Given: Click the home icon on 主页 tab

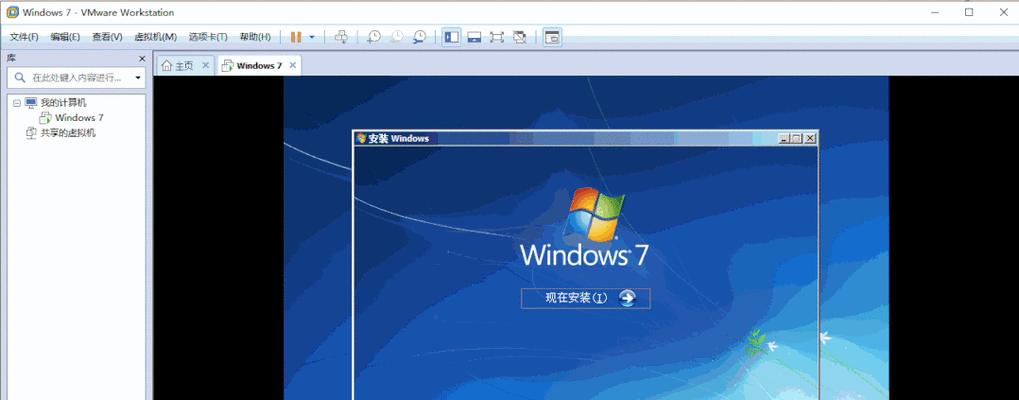Looking at the screenshot, I should (166, 66).
